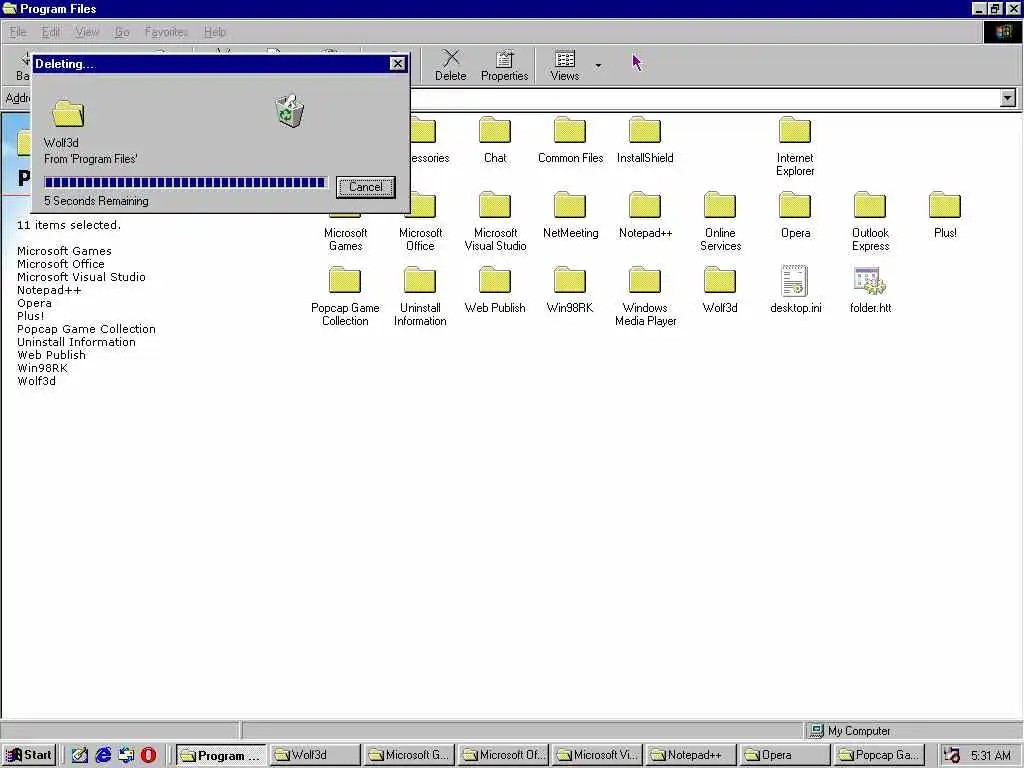
Task: Select the Chat folder
Action: point(495,140)
